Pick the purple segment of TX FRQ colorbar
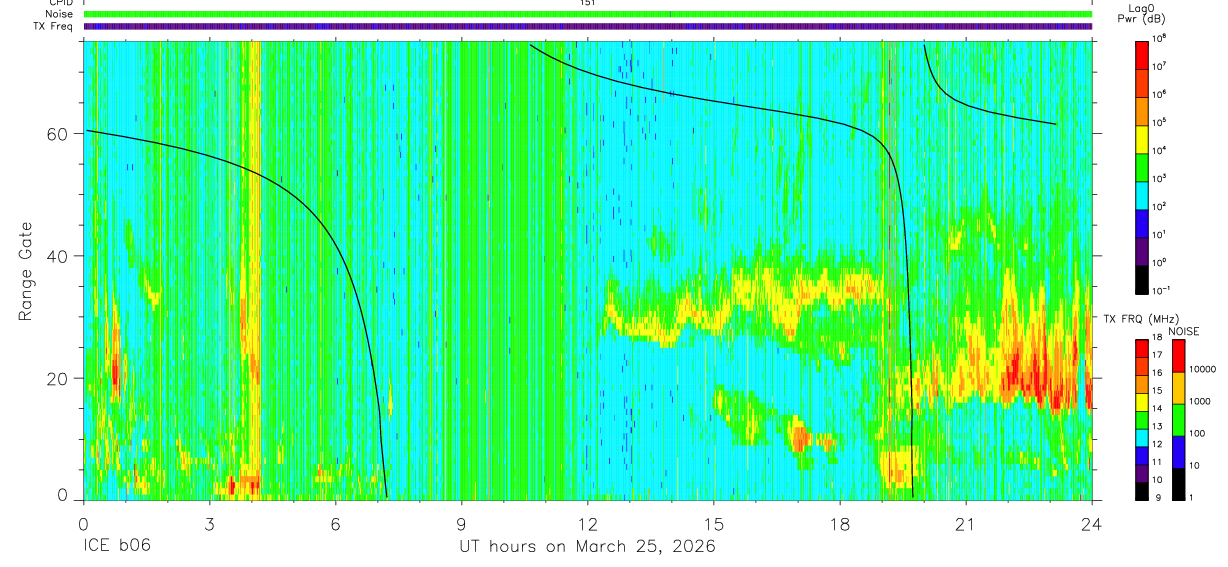The height and width of the screenshot is (567, 1228). click(1141, 473)
